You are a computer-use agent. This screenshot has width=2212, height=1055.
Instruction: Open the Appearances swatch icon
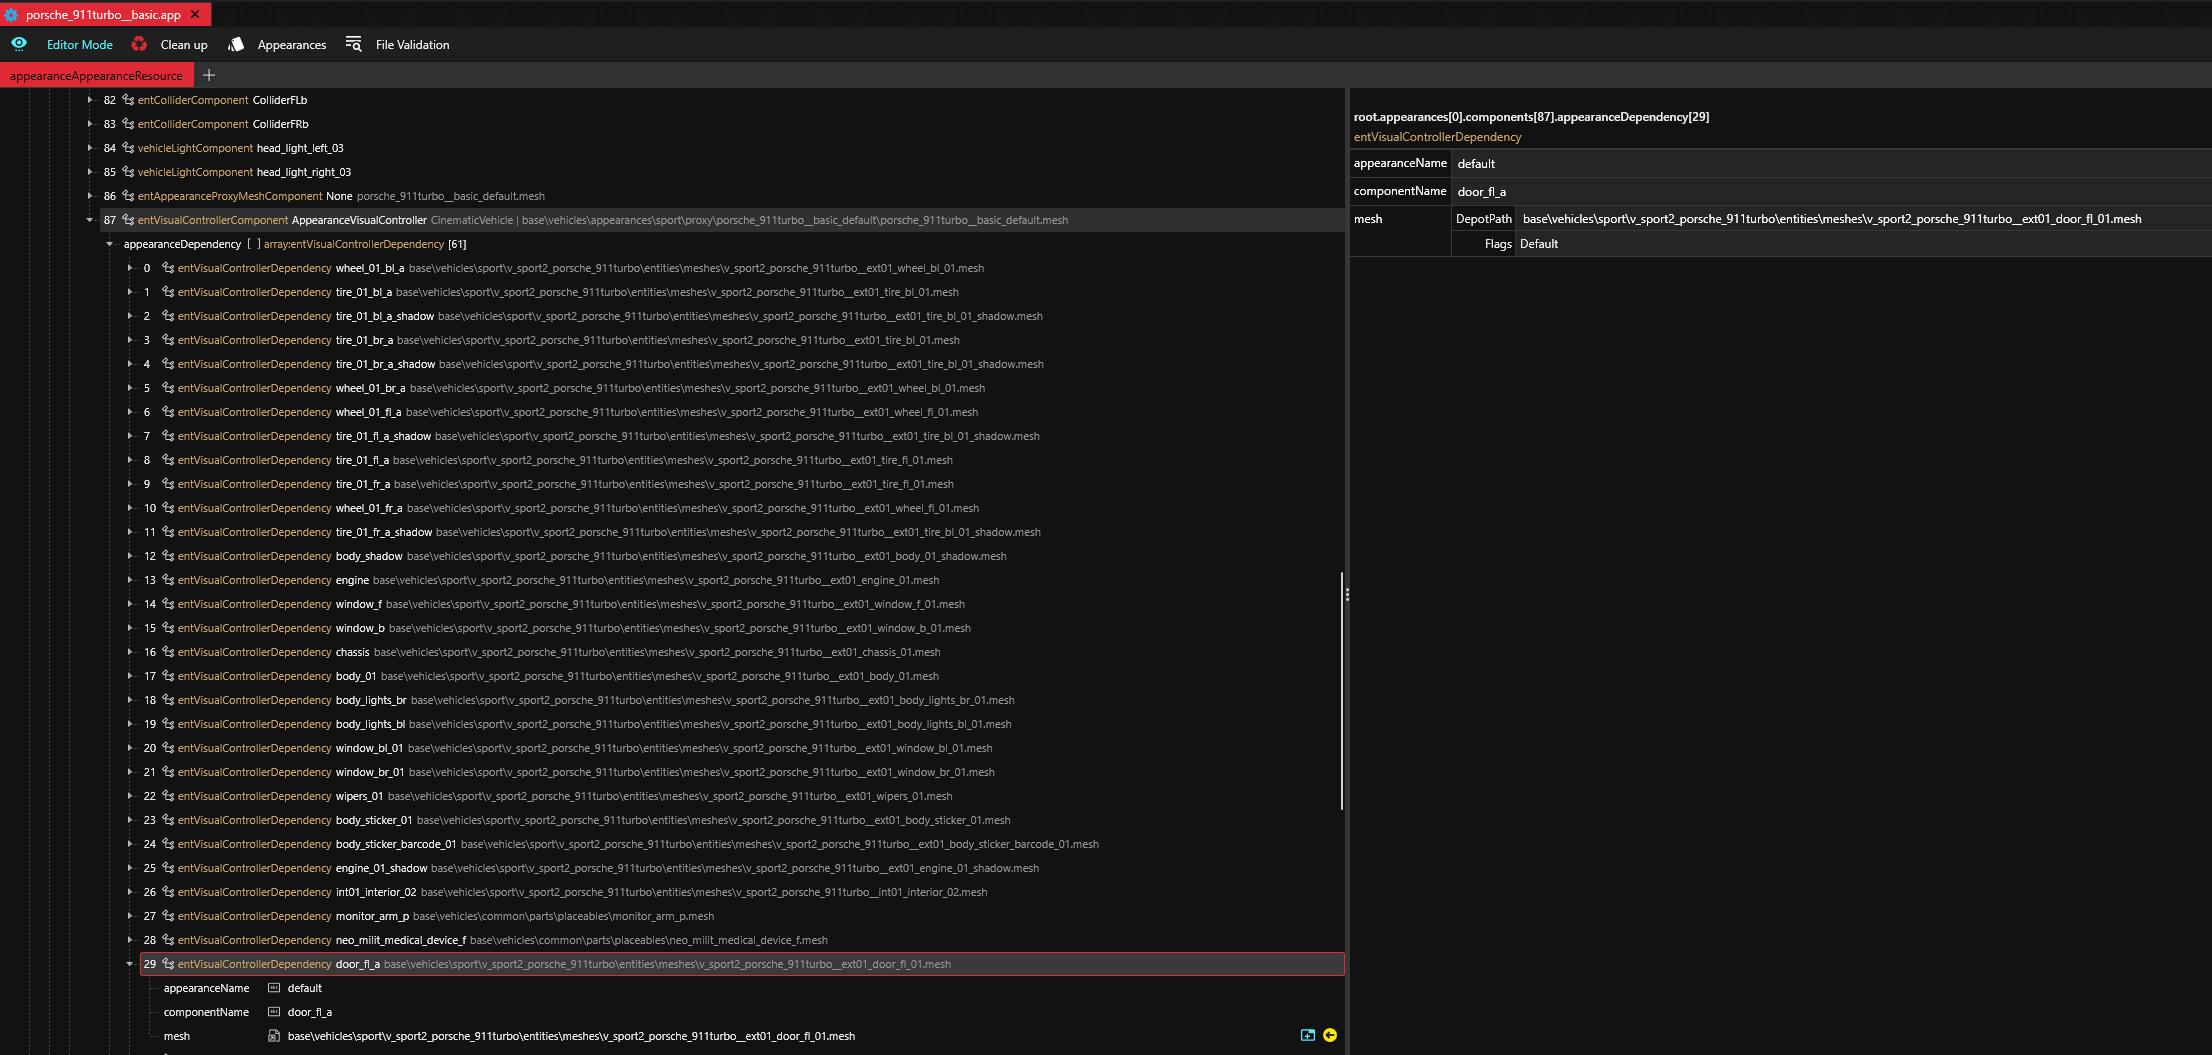[236, 44]
